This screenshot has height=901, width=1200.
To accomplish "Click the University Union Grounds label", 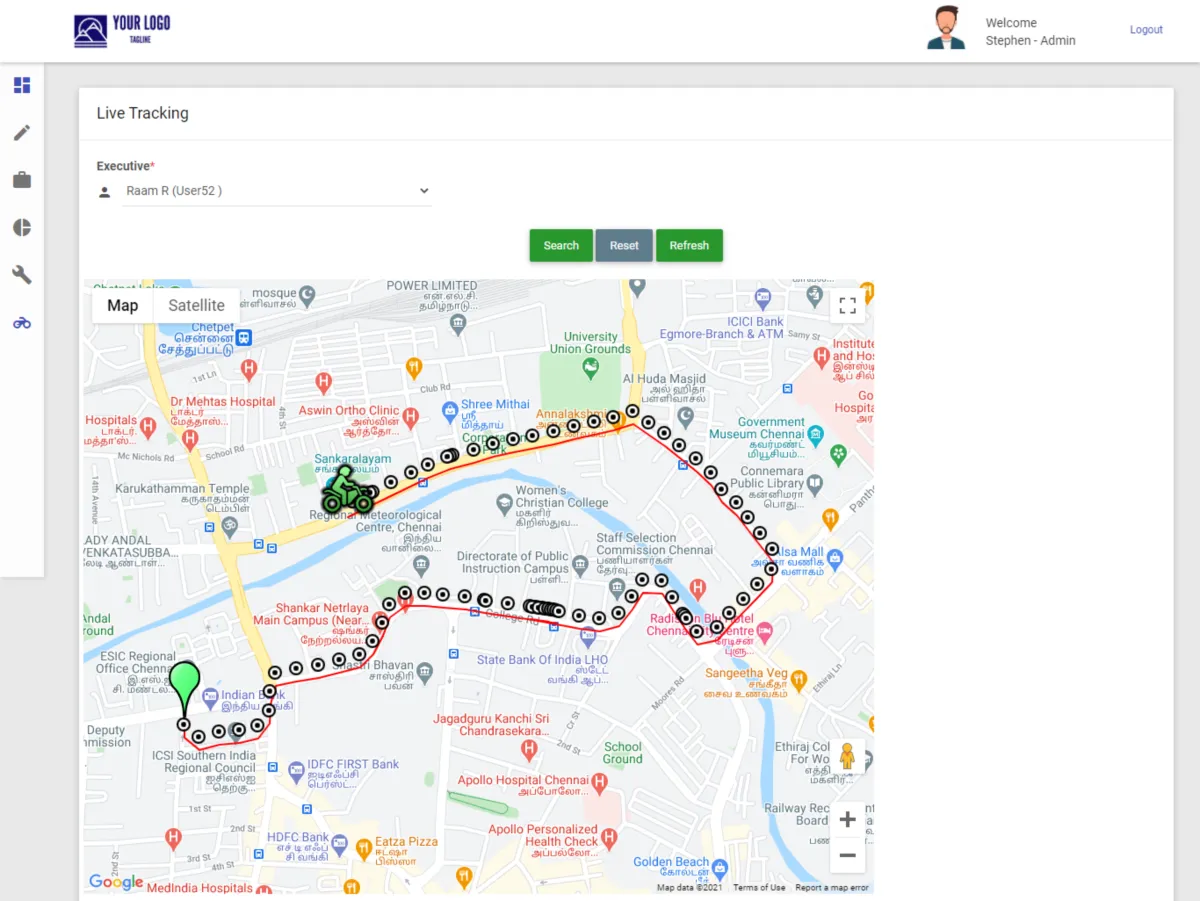I will point(590,343).
